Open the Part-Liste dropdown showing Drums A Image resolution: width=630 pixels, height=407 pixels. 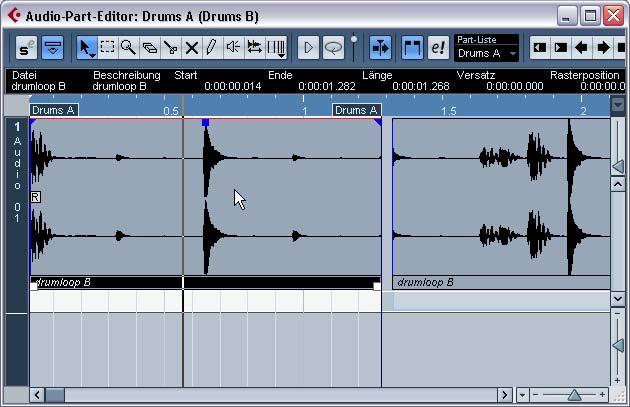pos(486,53)
